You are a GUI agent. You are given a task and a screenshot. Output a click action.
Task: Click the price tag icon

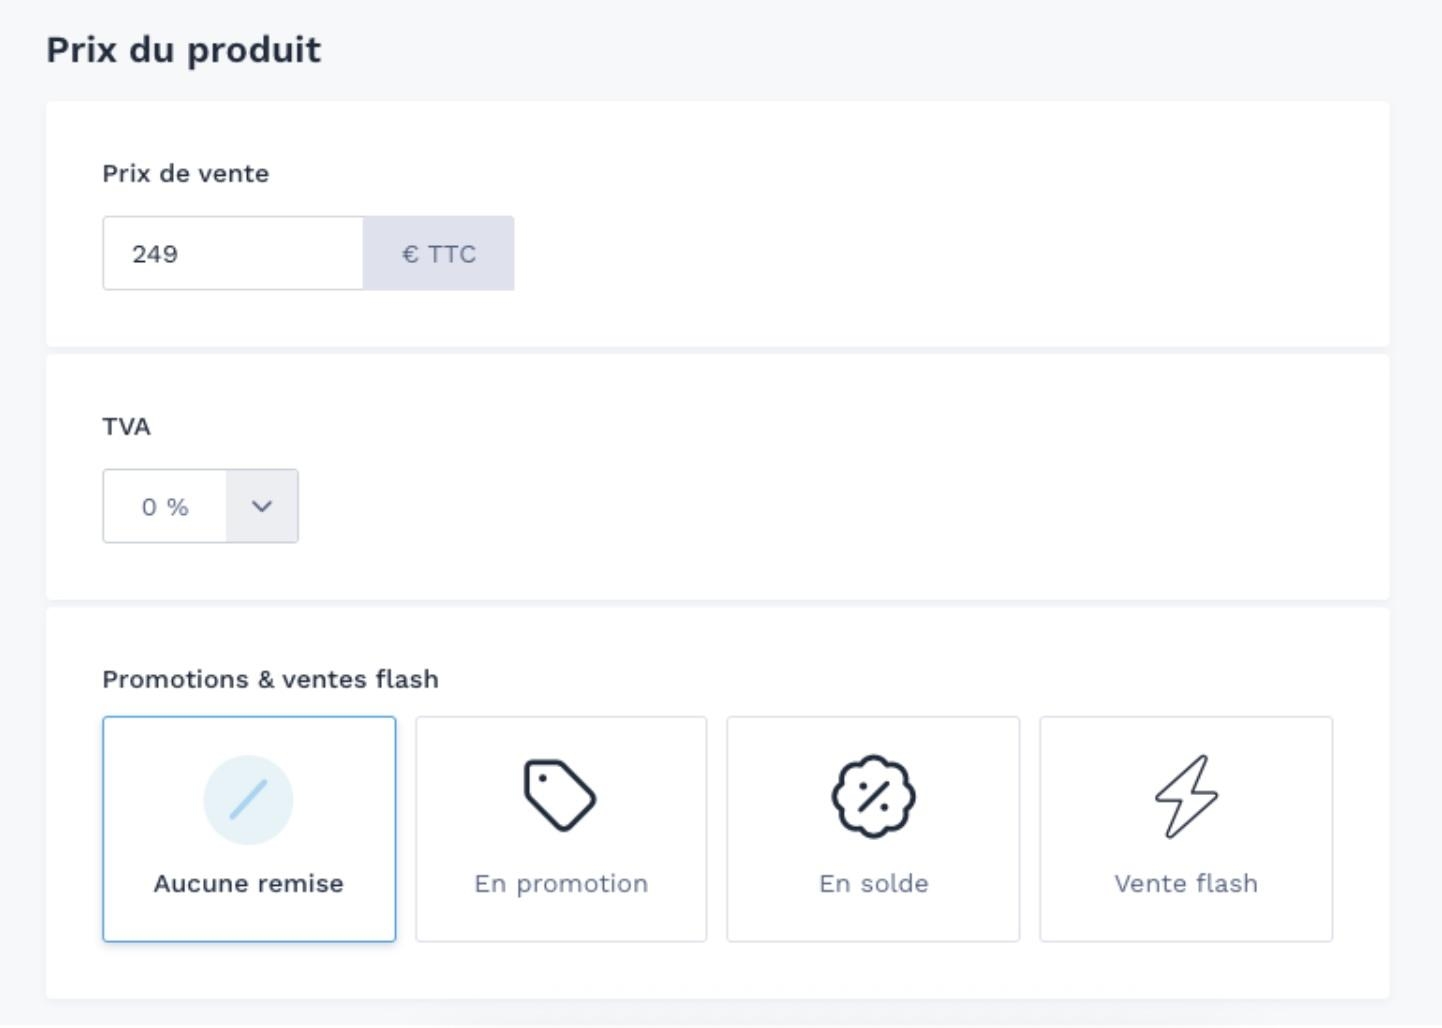[560, 796]
